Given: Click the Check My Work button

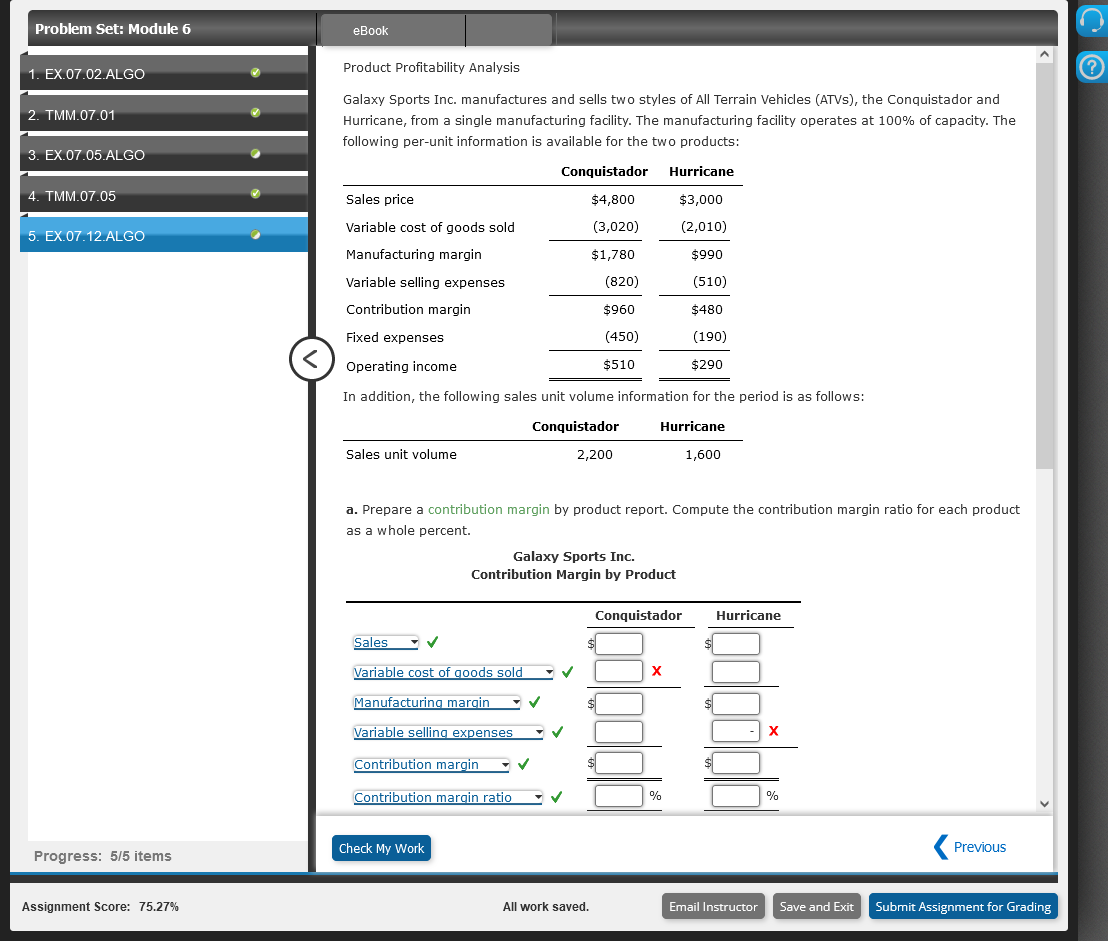Looking at the screenshot, I should (381, 847).
